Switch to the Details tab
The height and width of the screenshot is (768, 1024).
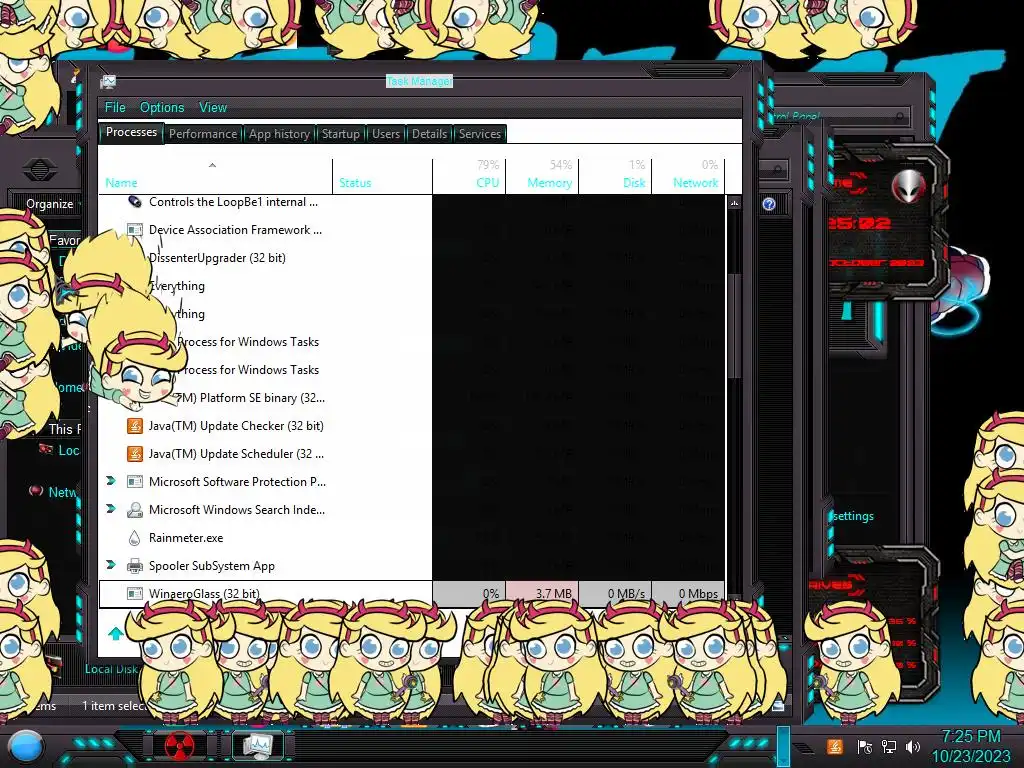click(429, 134)
